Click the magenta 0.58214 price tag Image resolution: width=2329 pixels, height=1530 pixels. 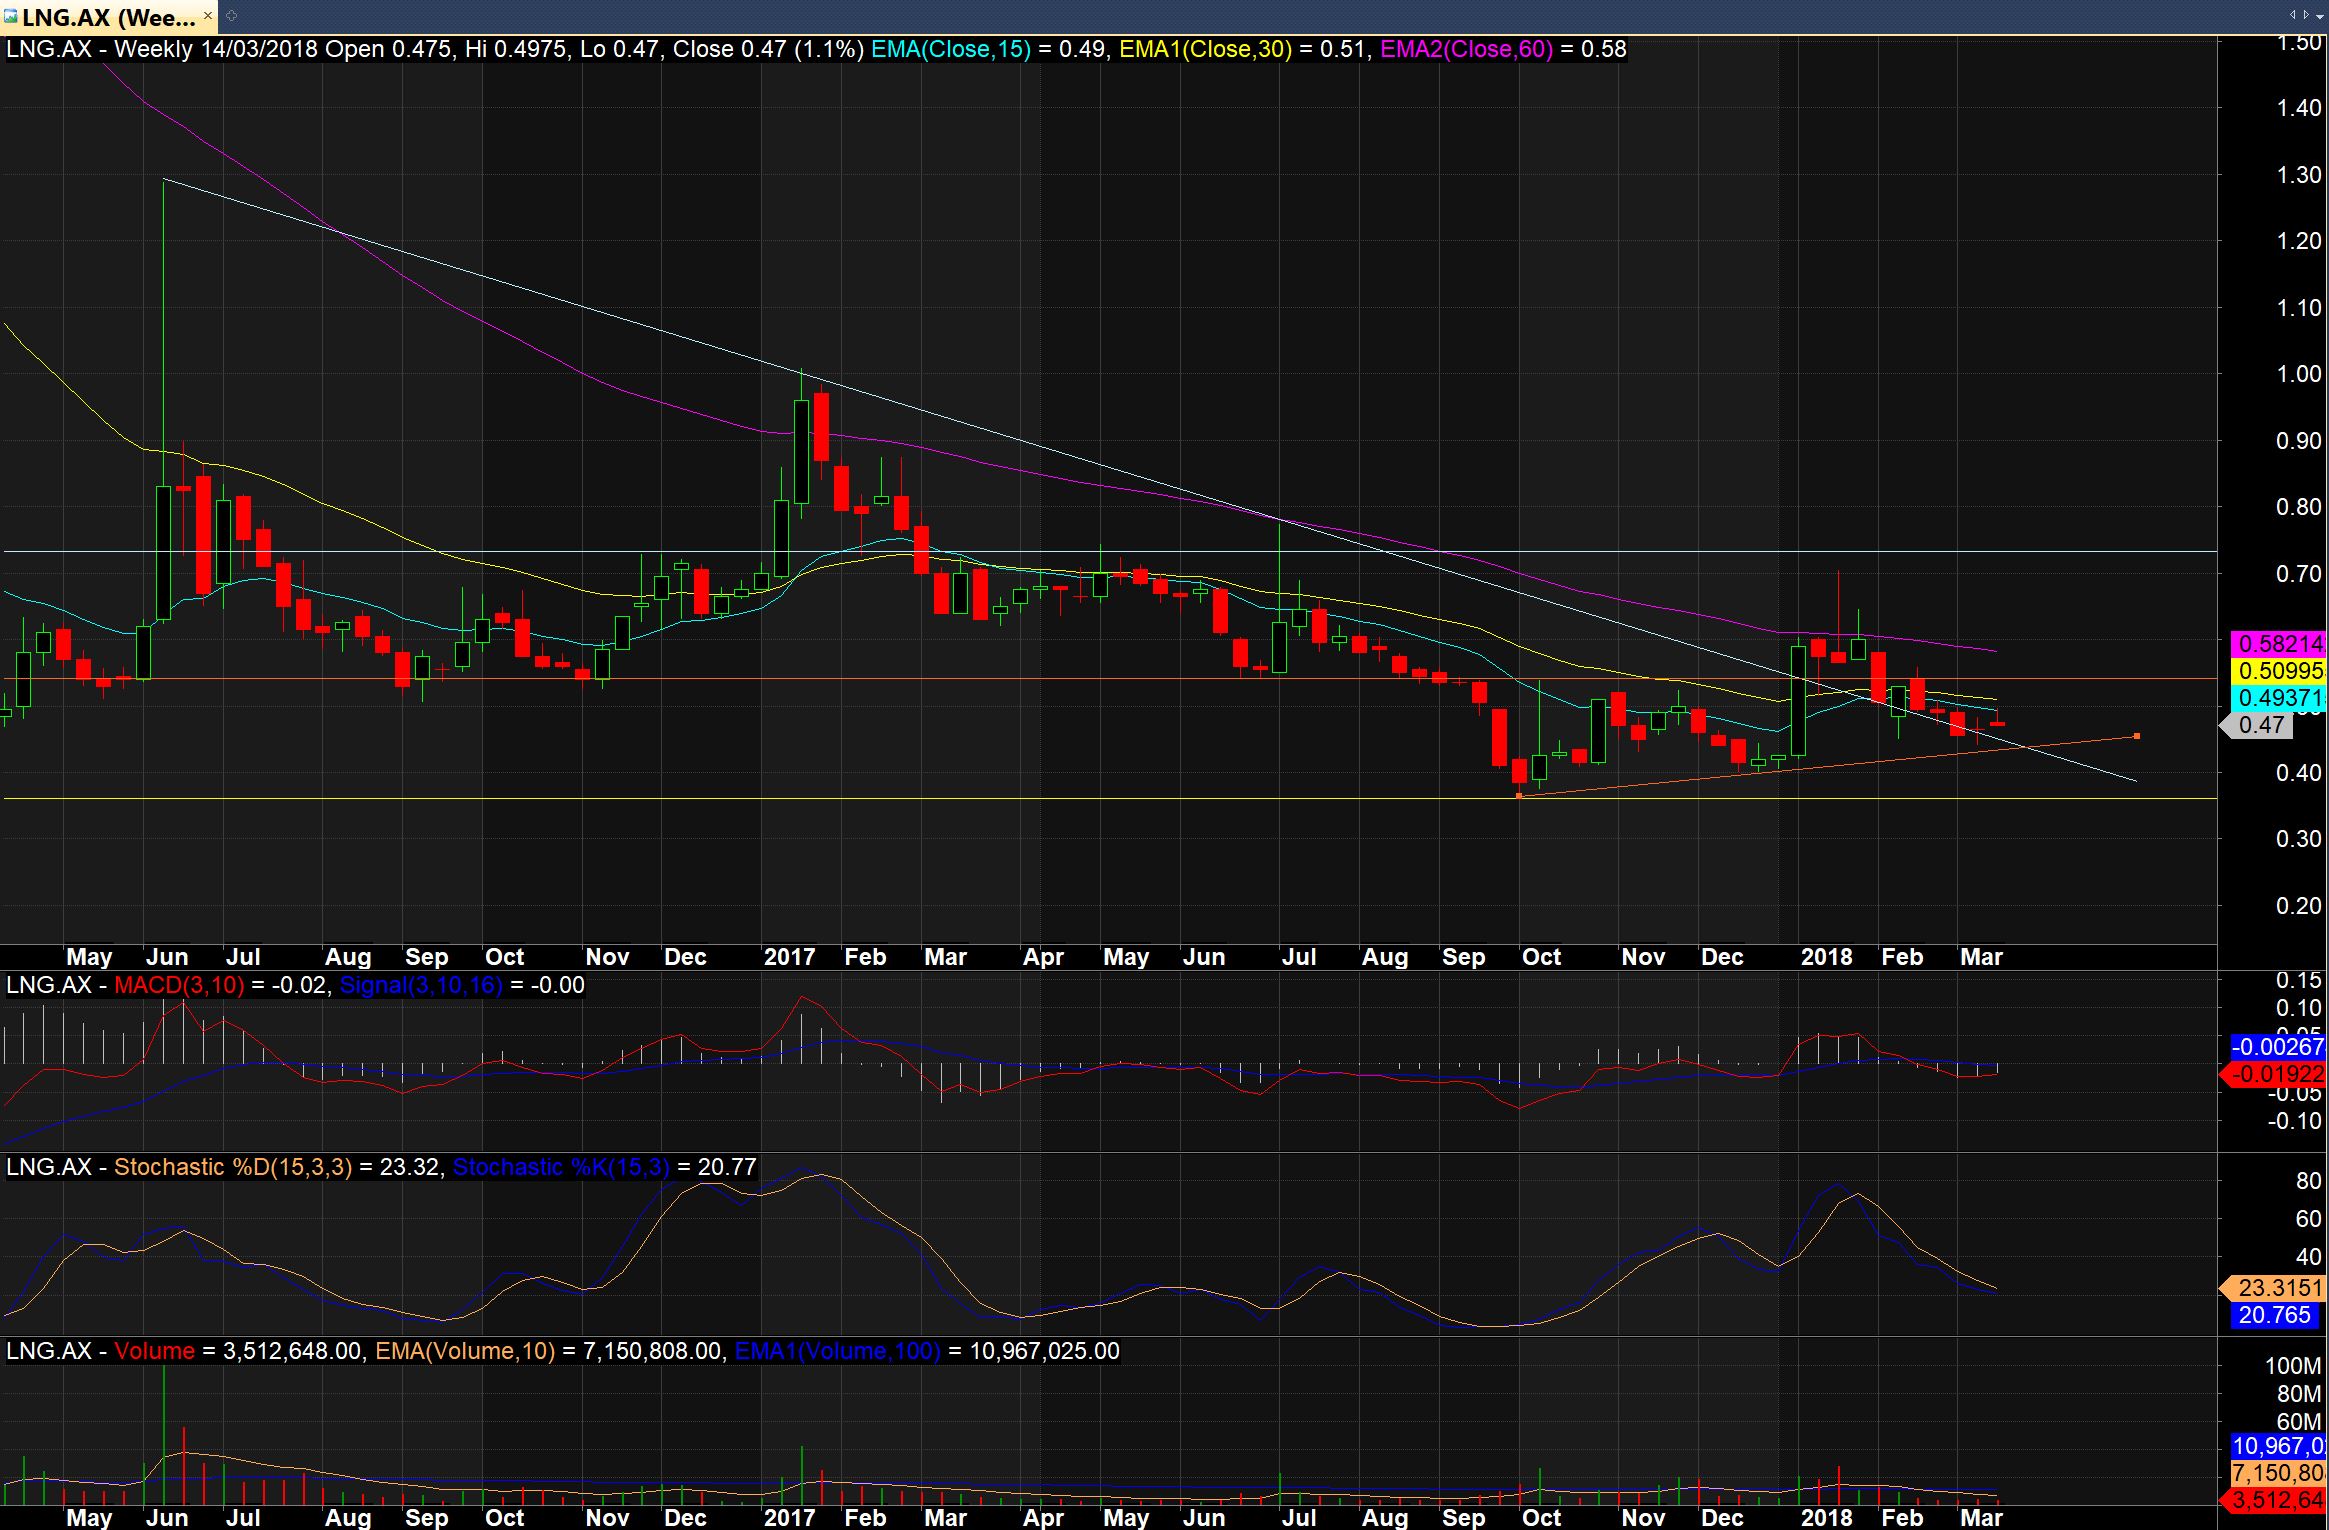(2279, 644)
